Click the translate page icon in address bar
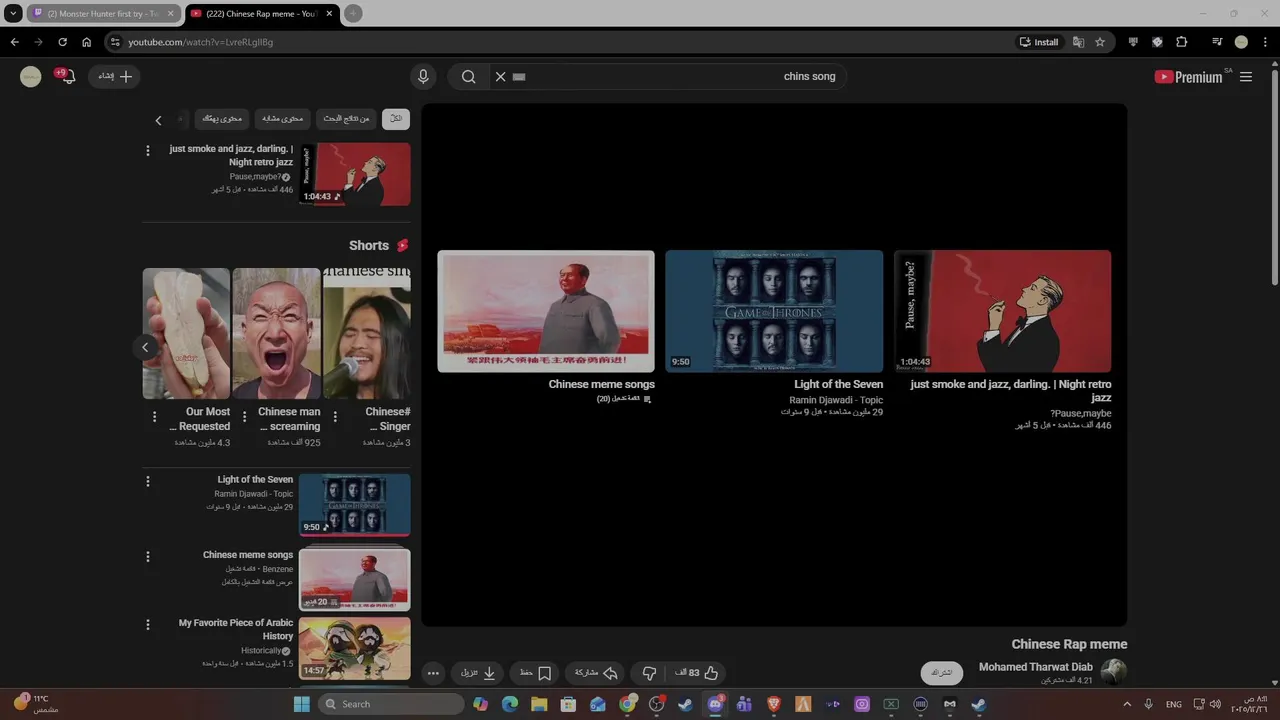 click(1078, 42)
